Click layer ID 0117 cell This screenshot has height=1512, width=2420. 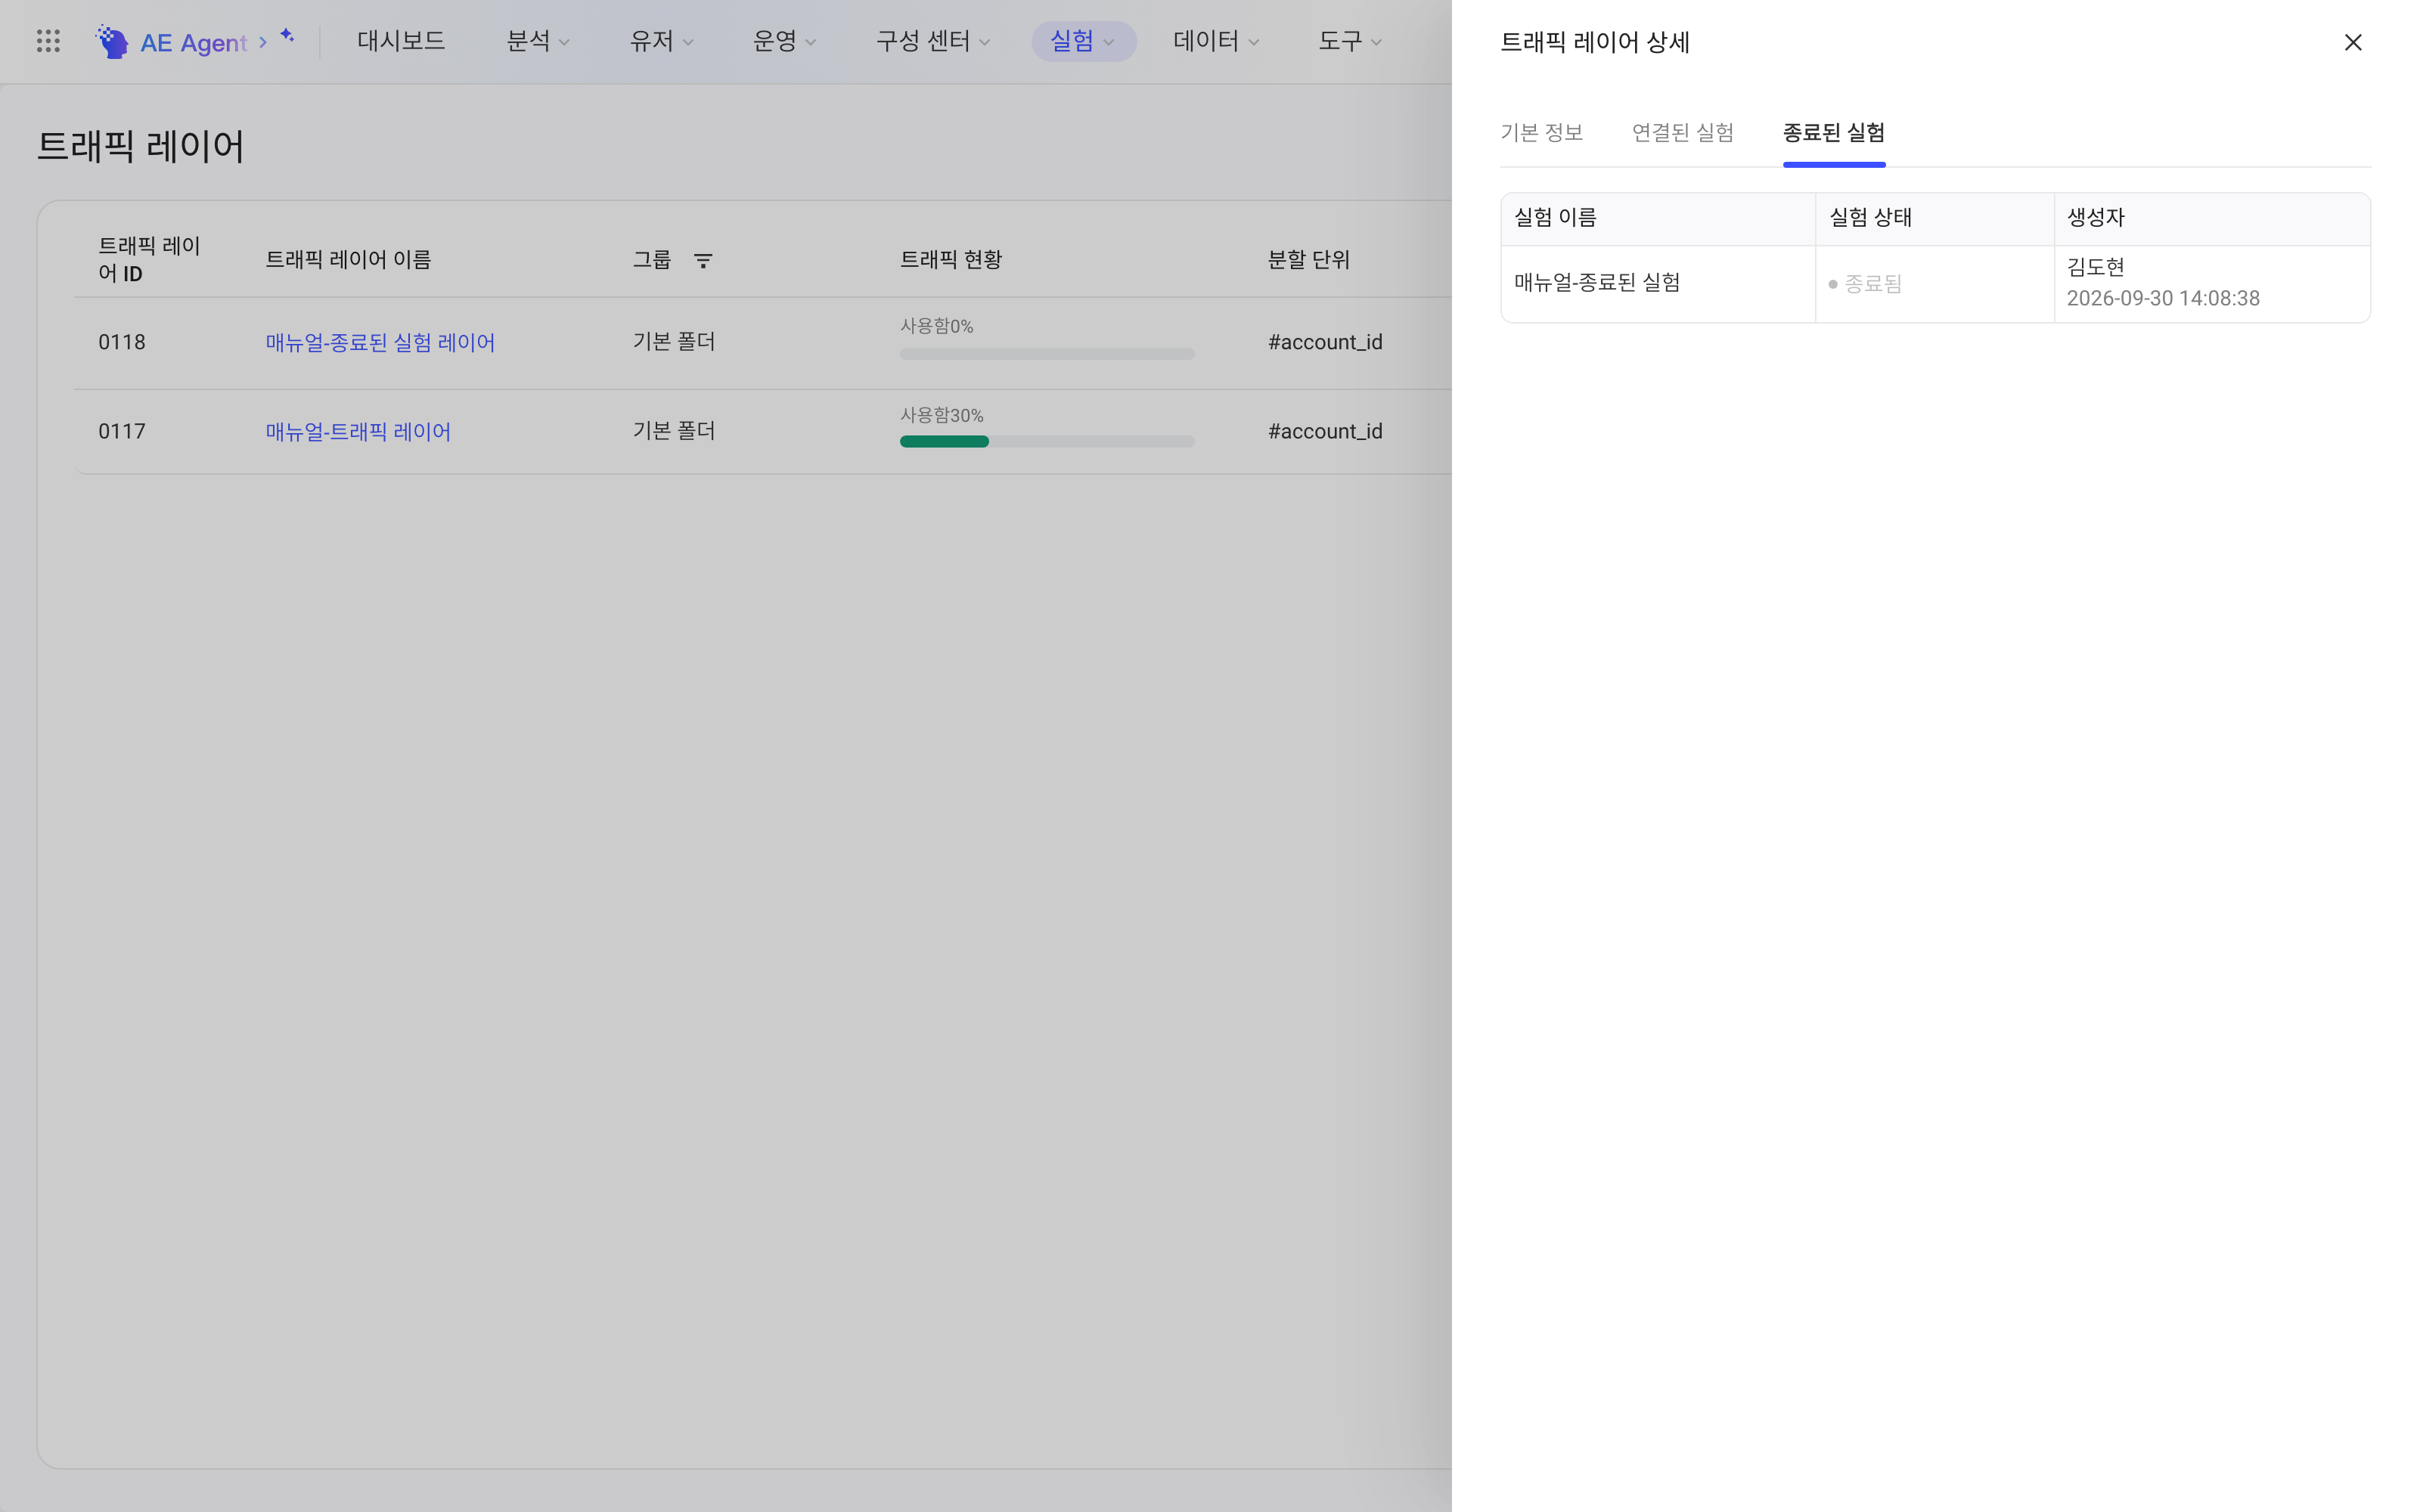pyautogui.click(x=121, y=431)
